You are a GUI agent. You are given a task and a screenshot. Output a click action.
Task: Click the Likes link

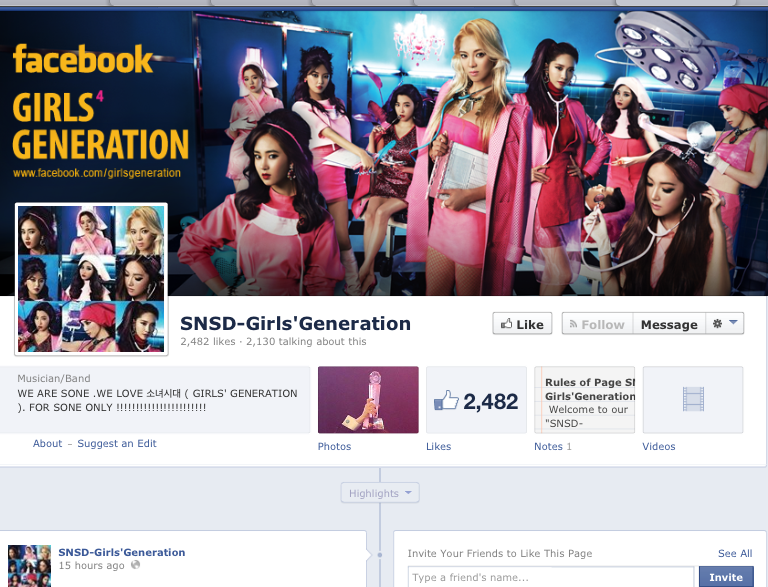[438, 446]
